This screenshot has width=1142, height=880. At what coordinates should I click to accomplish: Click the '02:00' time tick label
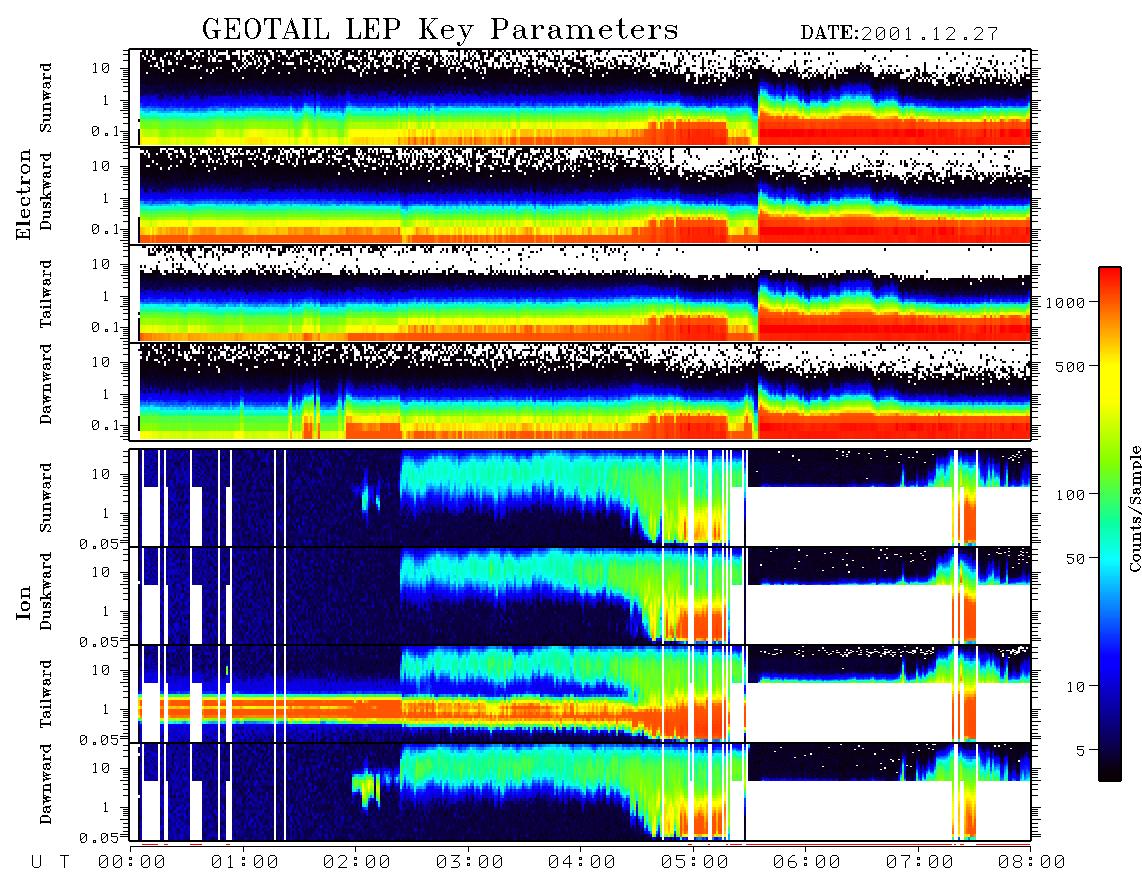pos(357,863)
